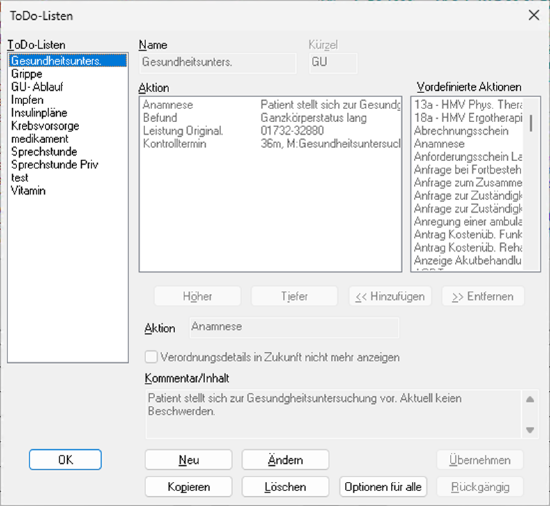Click comment box scroll down arrow
The width and height of the screenshot is (550, 506).
click(x=530, y=430)
